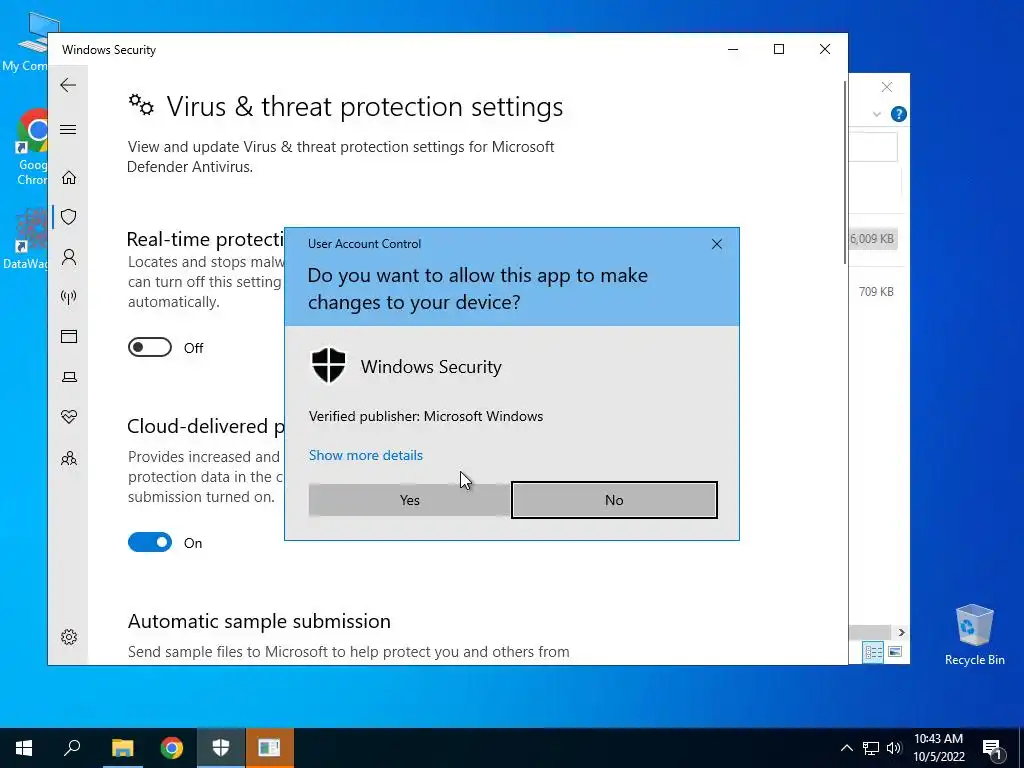Open Windows Start menu
The height and width of the screenshot is (768, 1024).
[x=24, y=748]
